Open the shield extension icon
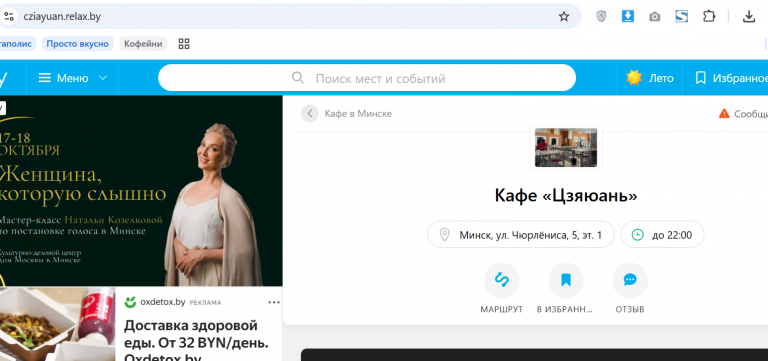This screenshot has width=768, height=361. pyautogui.click(x=601, y=17)
